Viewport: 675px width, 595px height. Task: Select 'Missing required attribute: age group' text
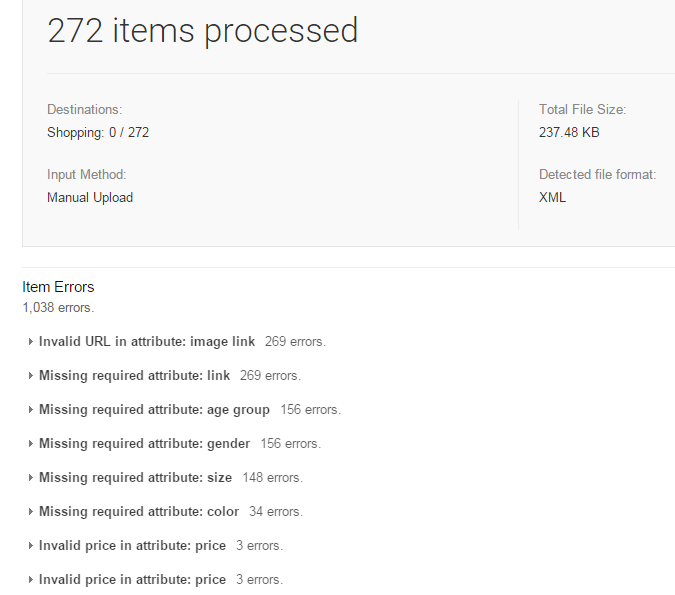154,410
